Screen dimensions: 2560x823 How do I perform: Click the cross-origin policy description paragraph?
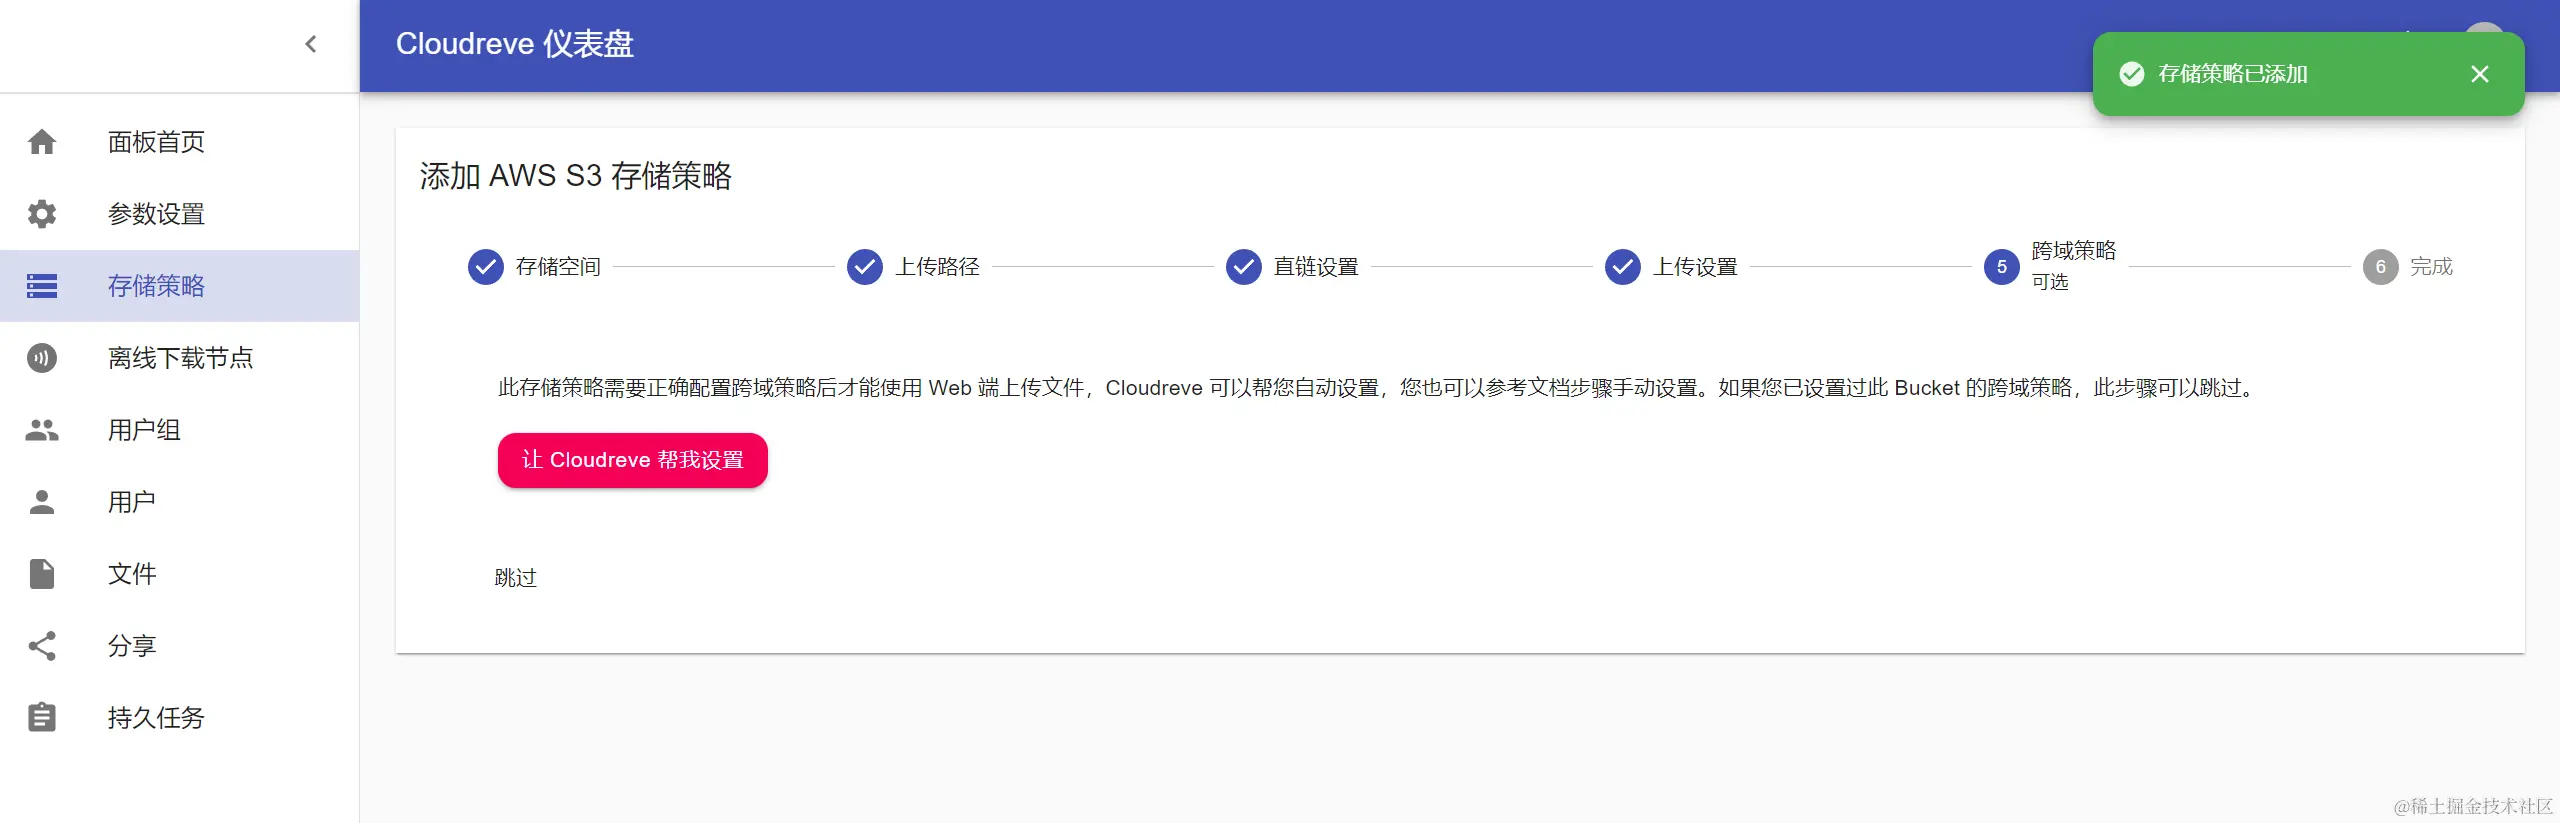point(1378,388)
